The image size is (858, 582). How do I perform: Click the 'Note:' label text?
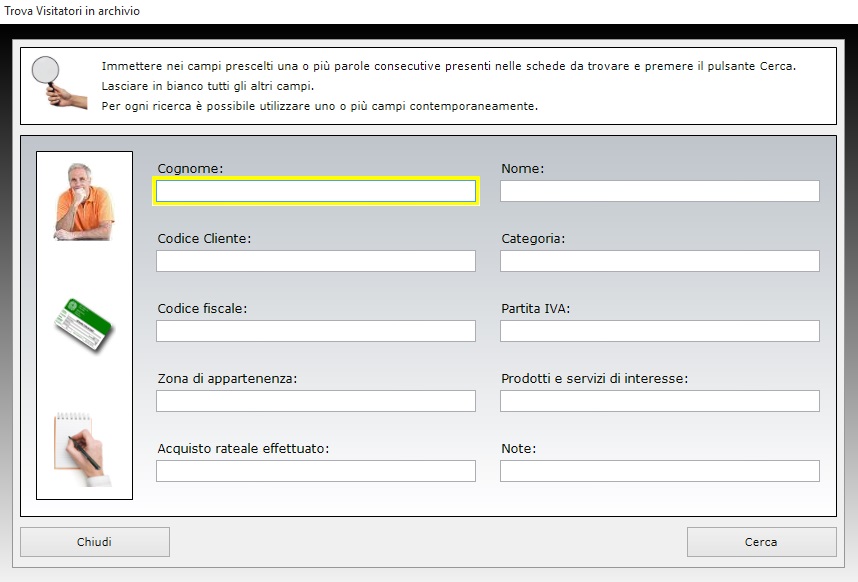click(x=518, y=449)
